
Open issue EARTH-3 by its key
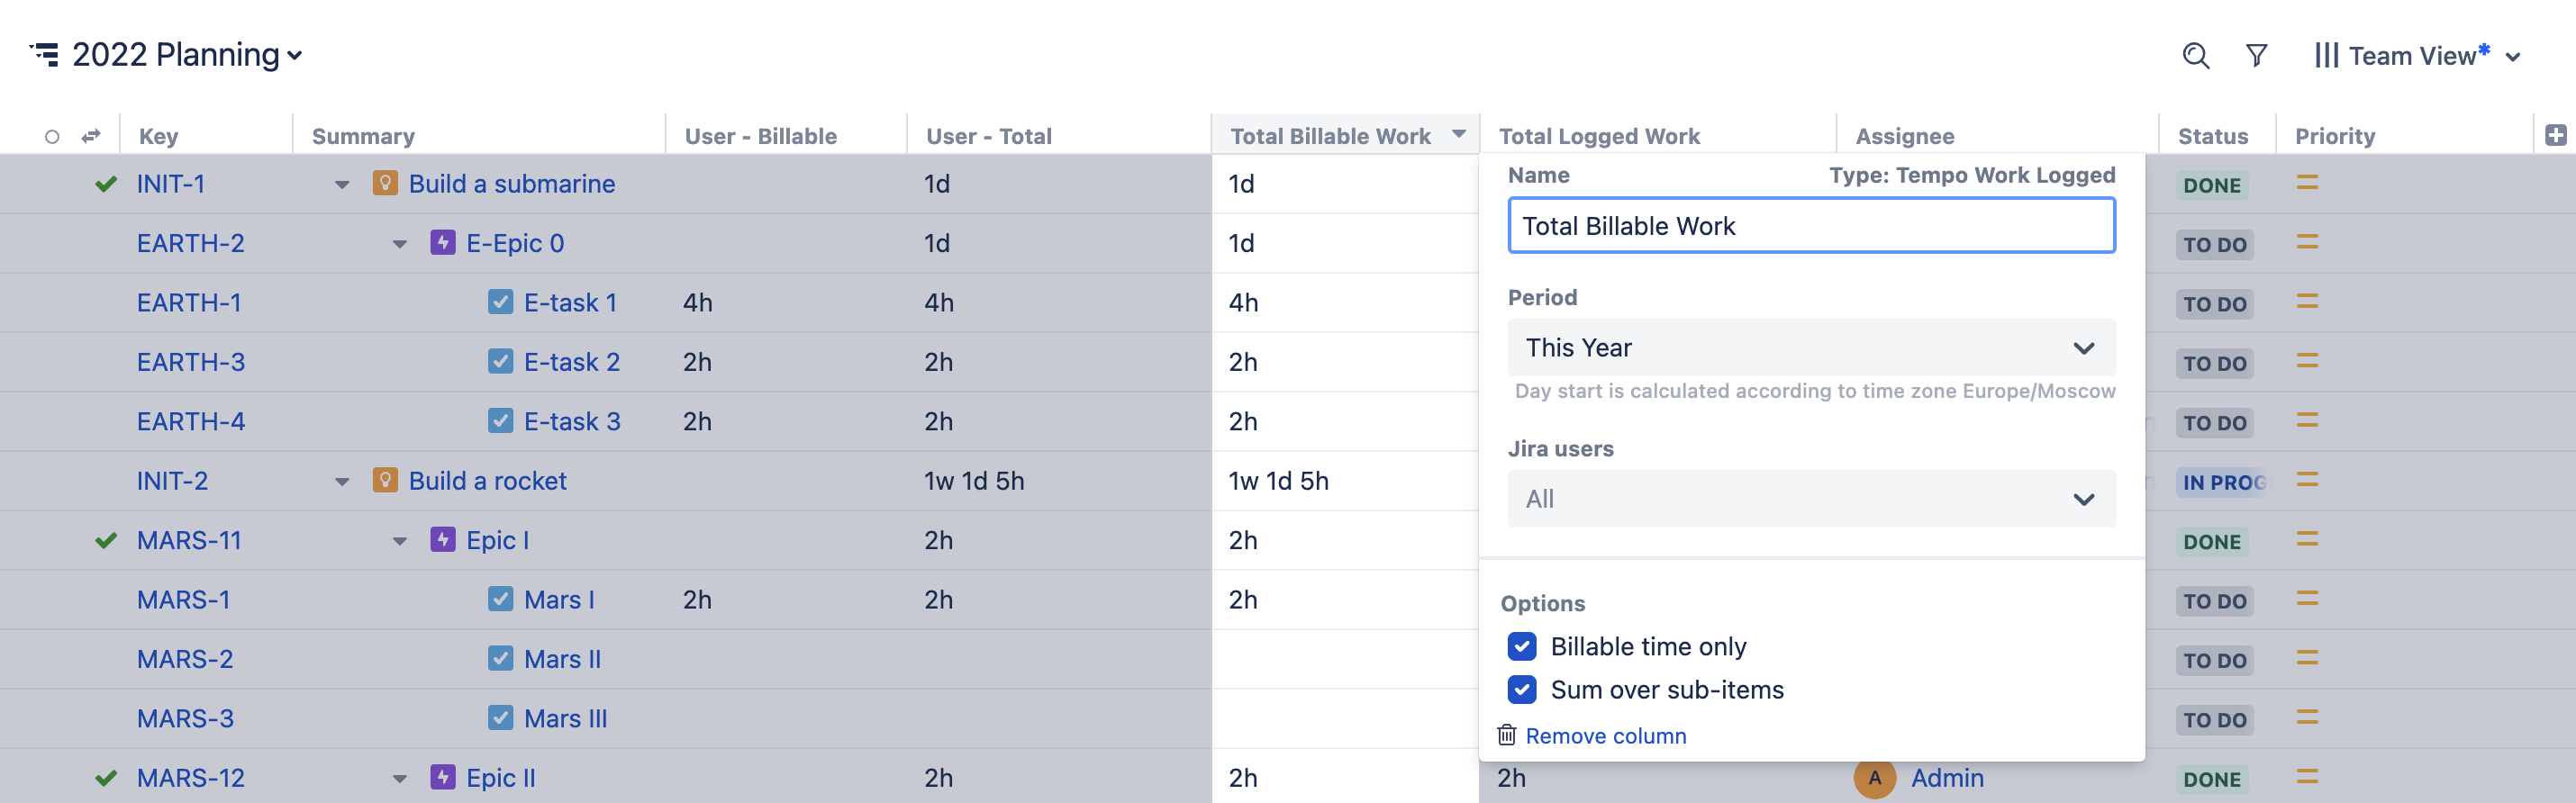click(x=190, y=361)
